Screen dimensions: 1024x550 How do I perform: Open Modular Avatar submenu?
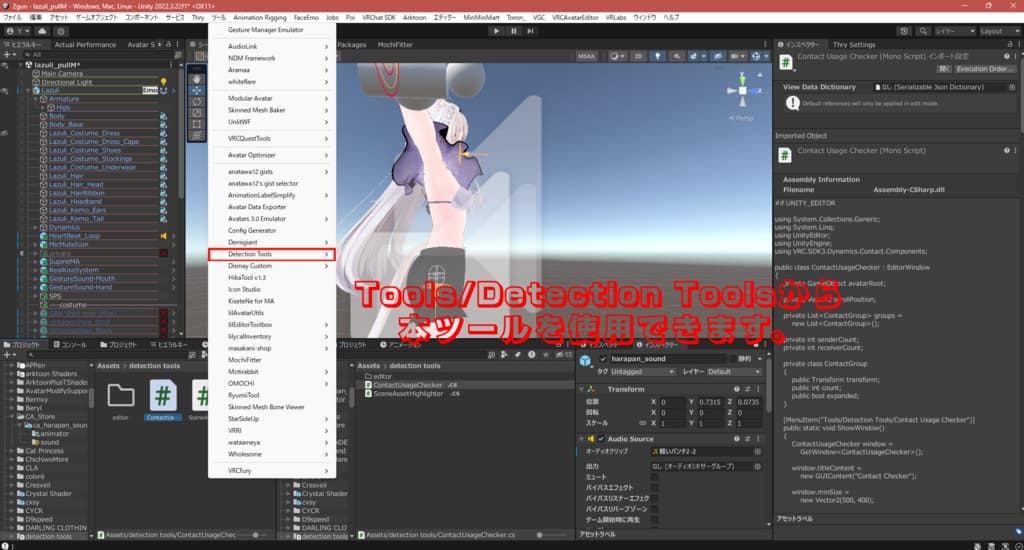272,98
